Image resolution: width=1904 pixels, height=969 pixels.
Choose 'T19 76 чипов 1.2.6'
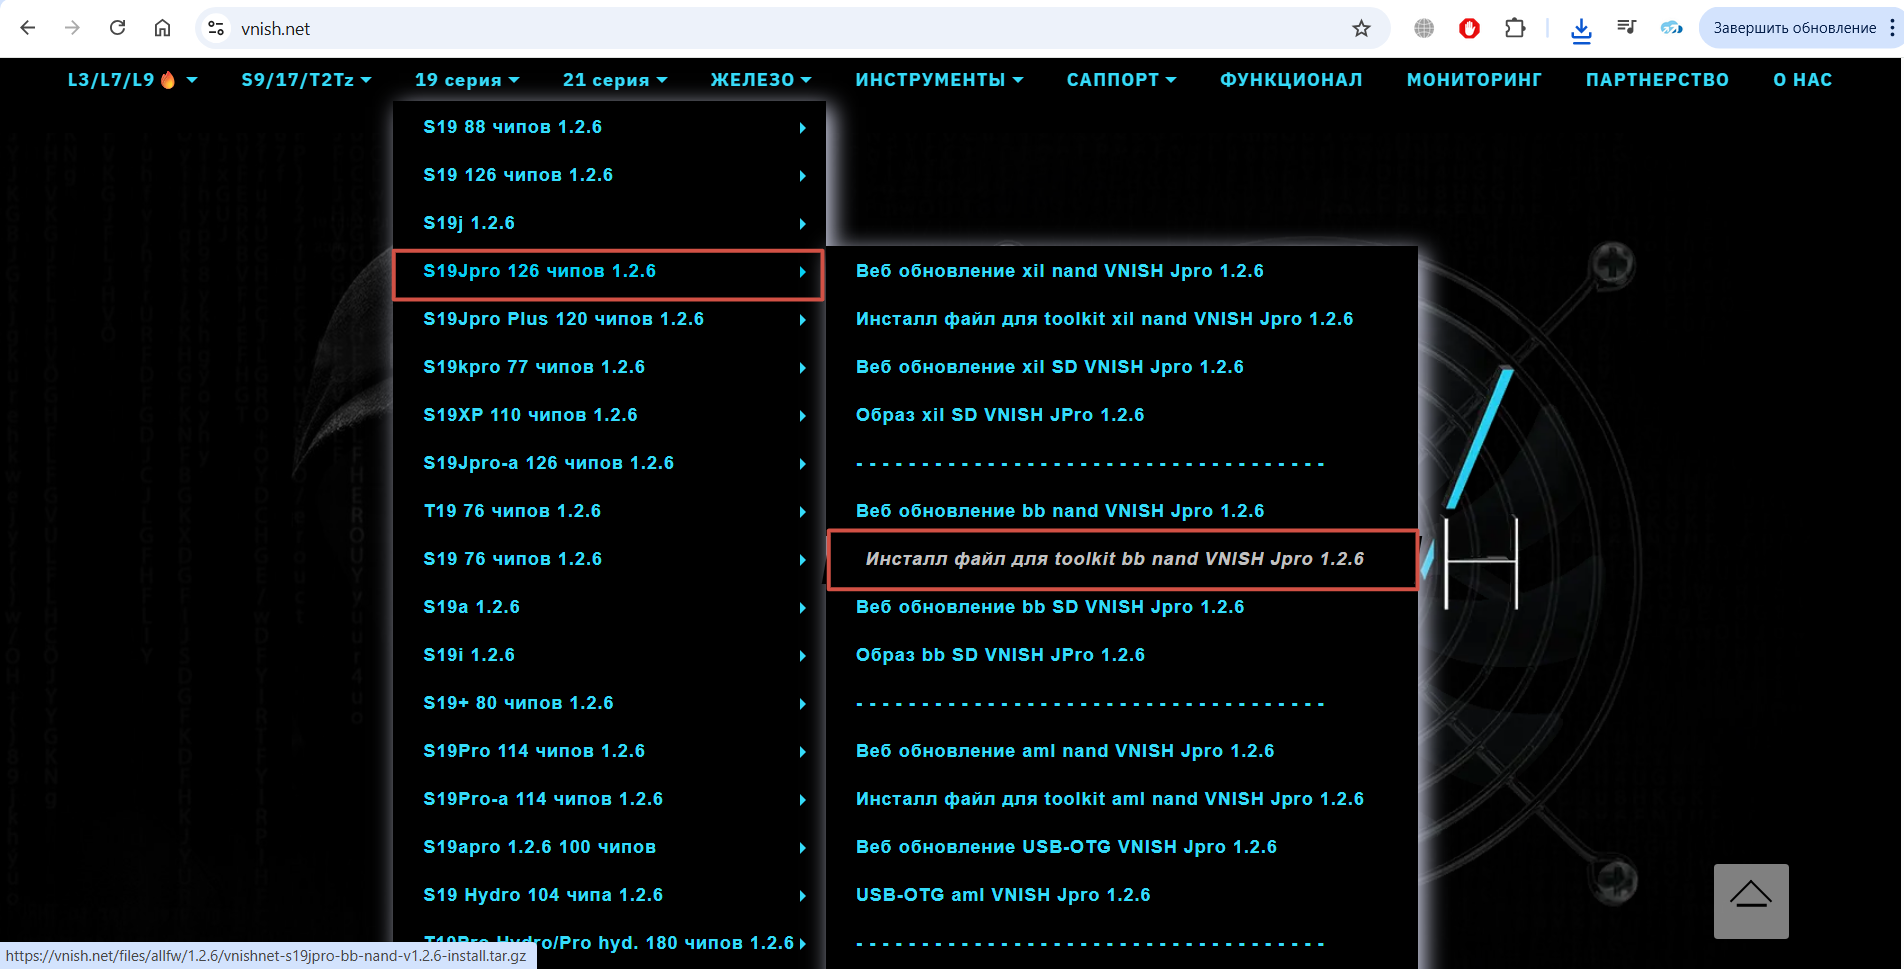click(609, 511)
